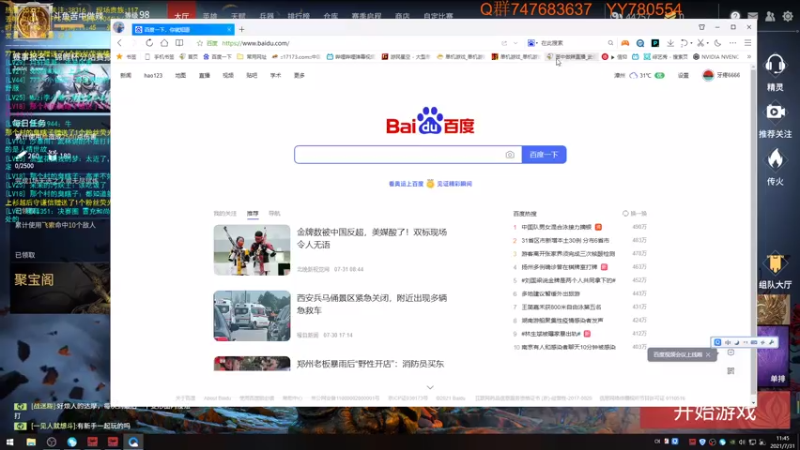800x450 pixels.
Task: Open the 常用网址 bookmarks folder
Action: (x=252, y=57)
